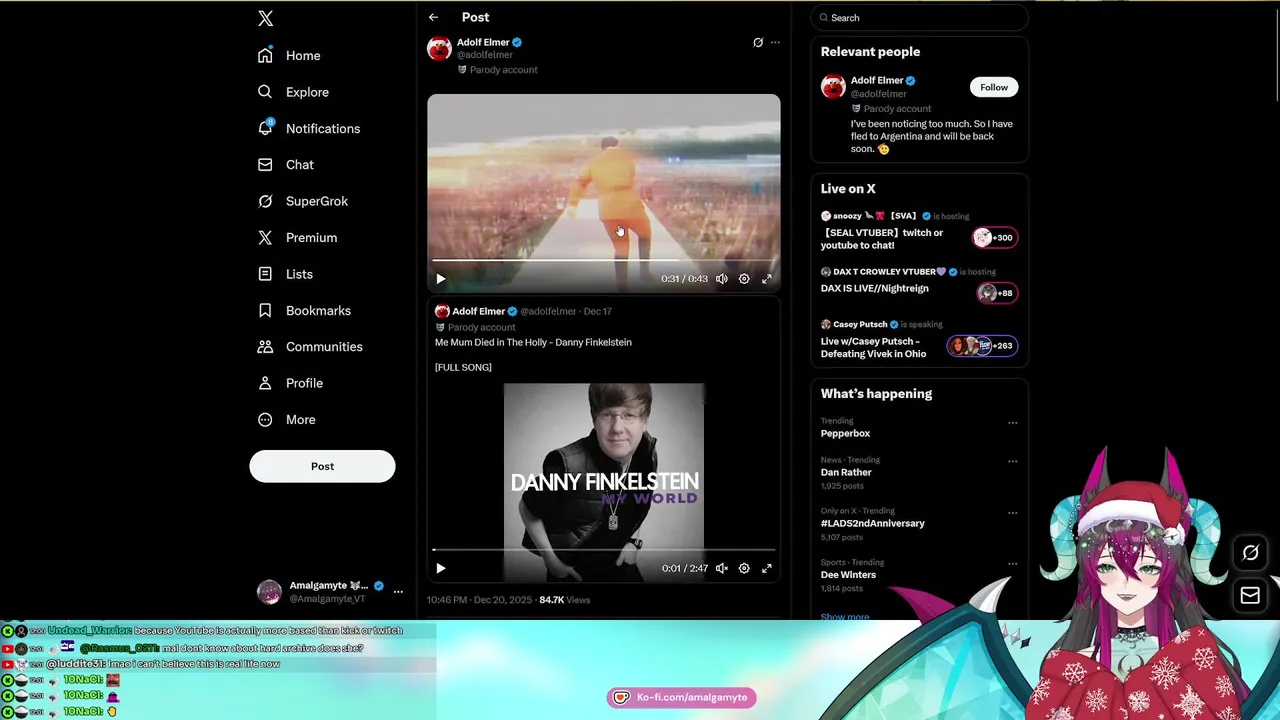Open the post's three-dot more menu
This screenshot has width=1280, height=720.
pyautogui.click(x=775, y=43)
